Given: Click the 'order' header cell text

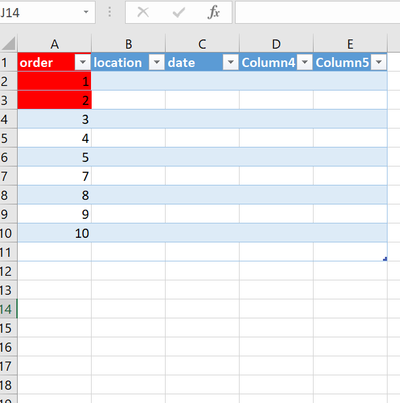Looking at the screenshot, I should (36, 62).
